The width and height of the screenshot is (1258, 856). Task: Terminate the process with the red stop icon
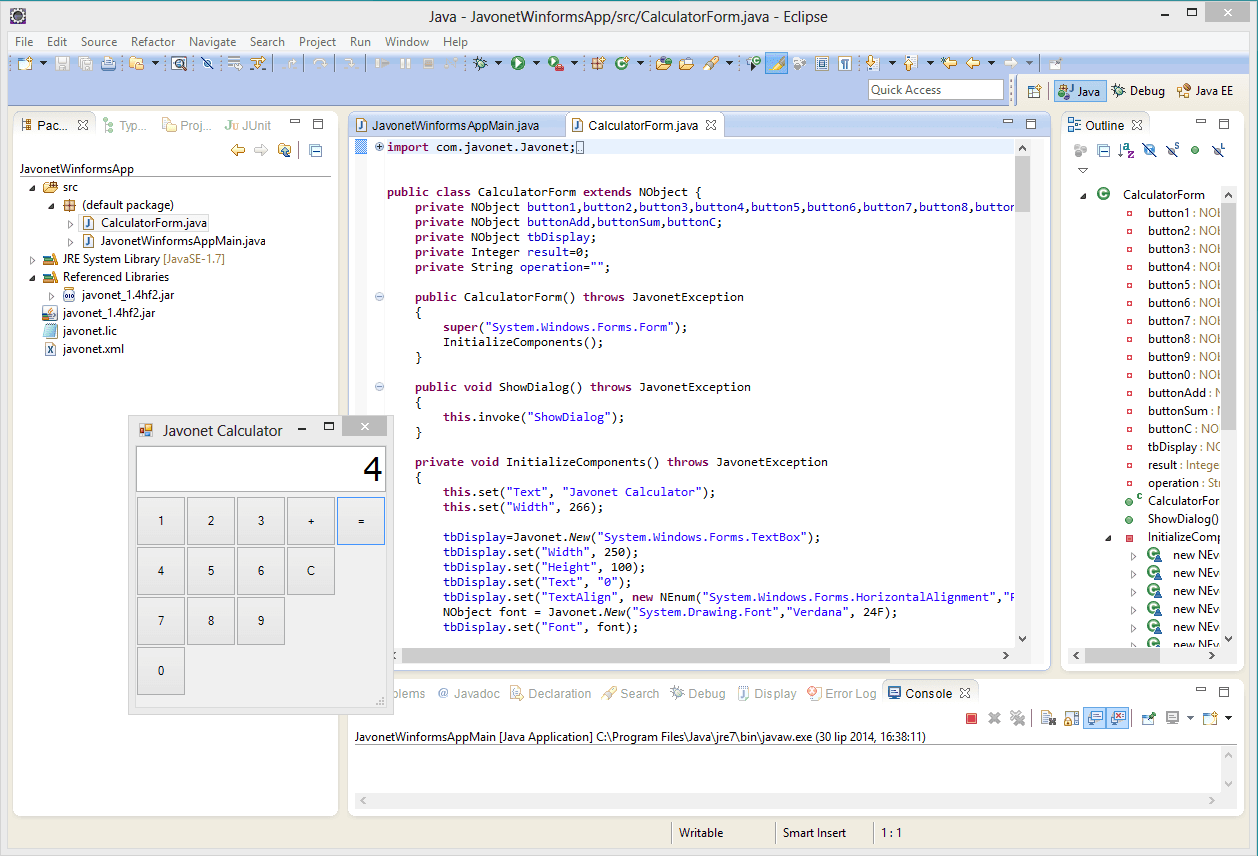pyautogui.click(x=971, y=718)
